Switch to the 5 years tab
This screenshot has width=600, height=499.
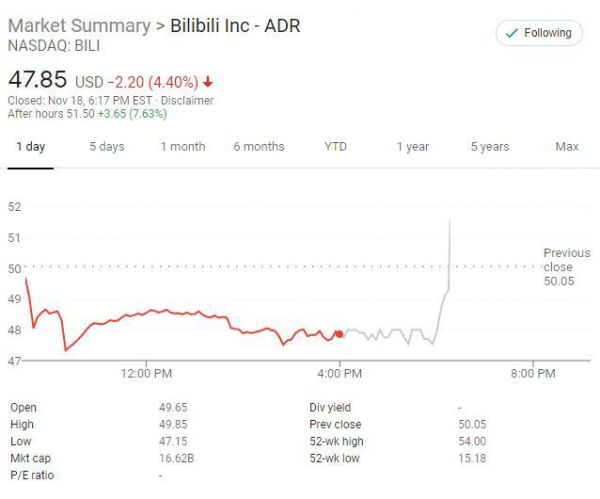(x=490, y=147)
